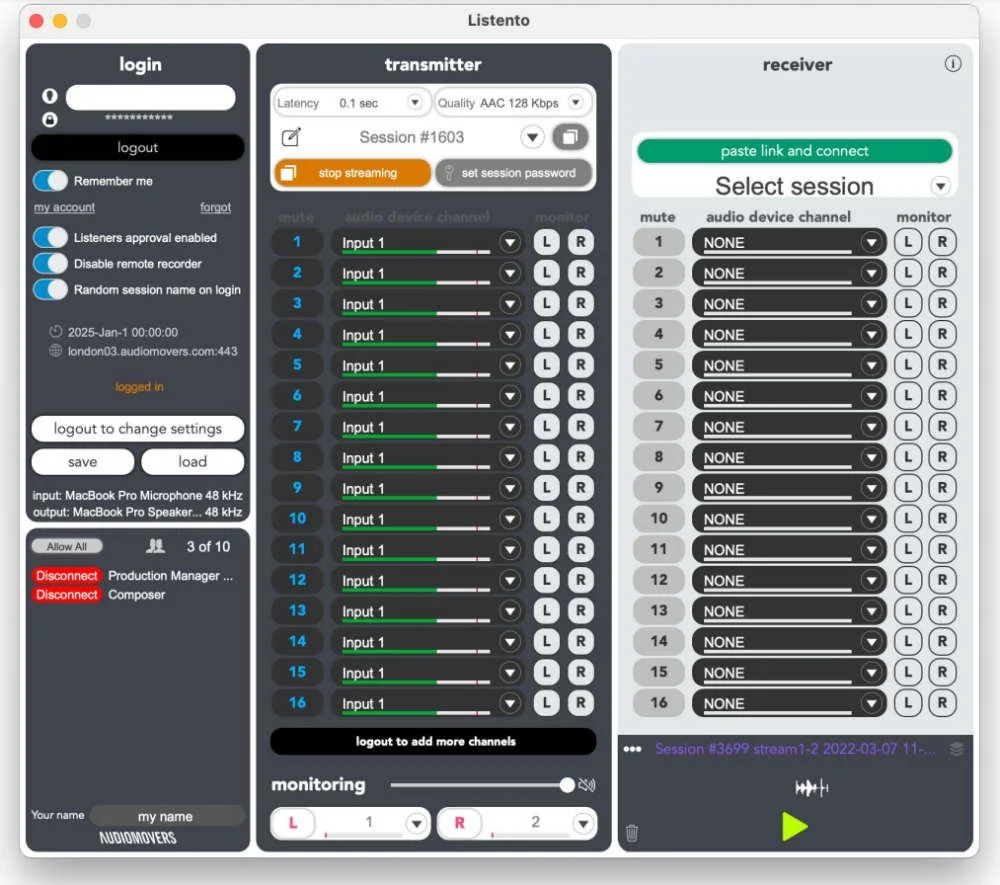Mute receiver channel 9
1000x885 pixels.
[659, 488]
